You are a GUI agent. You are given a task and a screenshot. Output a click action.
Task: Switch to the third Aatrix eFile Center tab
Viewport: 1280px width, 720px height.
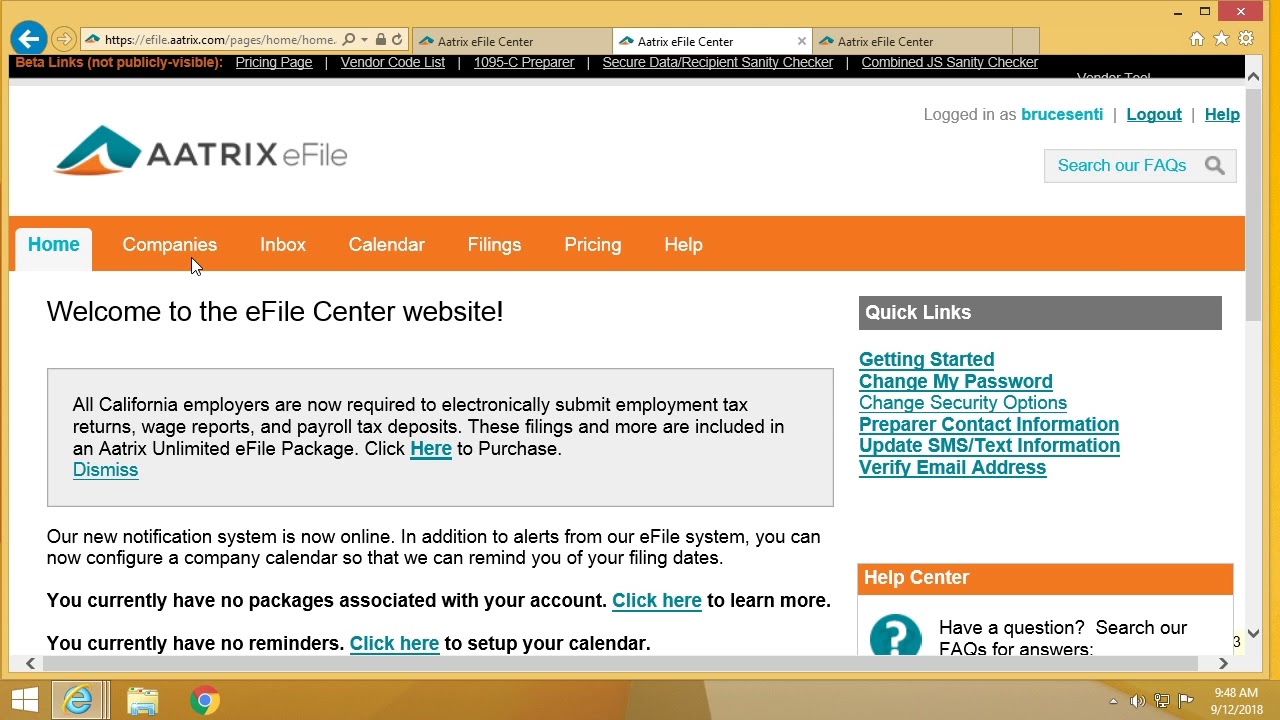[x=912, y=41]
